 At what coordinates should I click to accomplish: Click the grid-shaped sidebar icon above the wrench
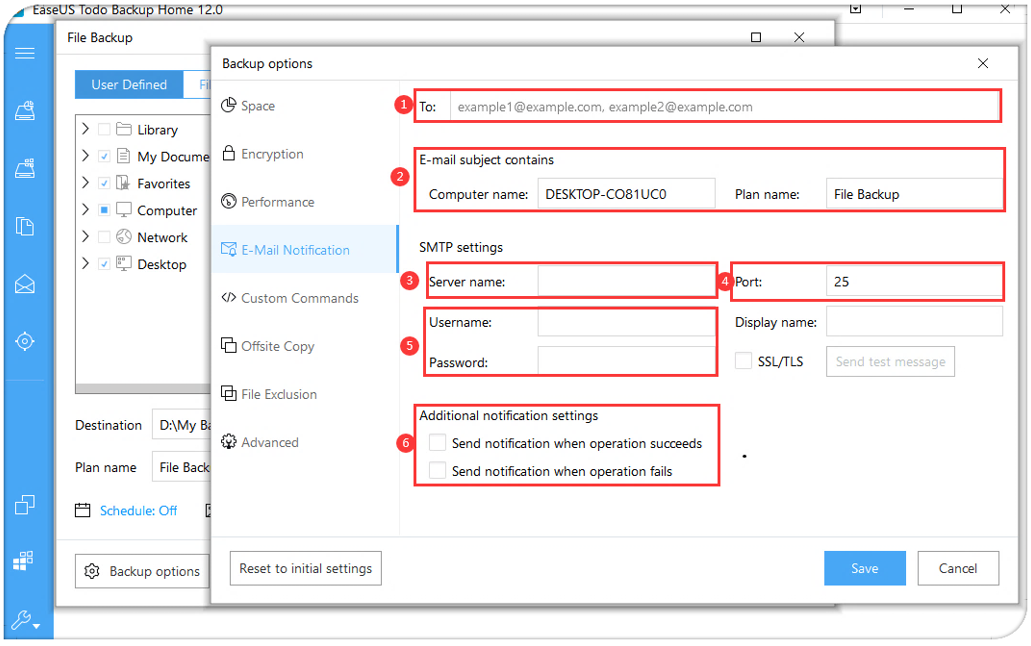click(x=24, y=560)
